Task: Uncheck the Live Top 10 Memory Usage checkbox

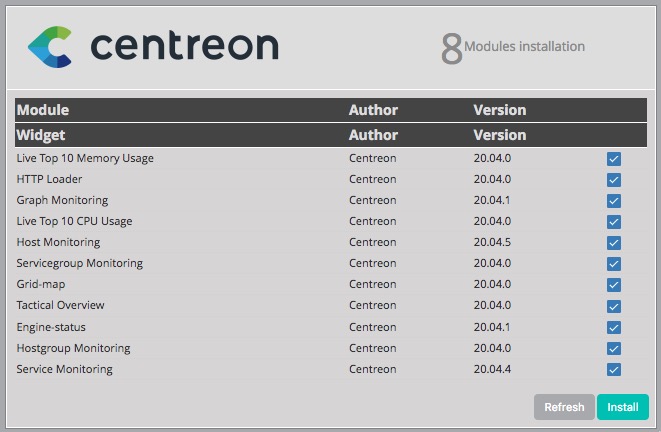Action: tap(614, 159)
